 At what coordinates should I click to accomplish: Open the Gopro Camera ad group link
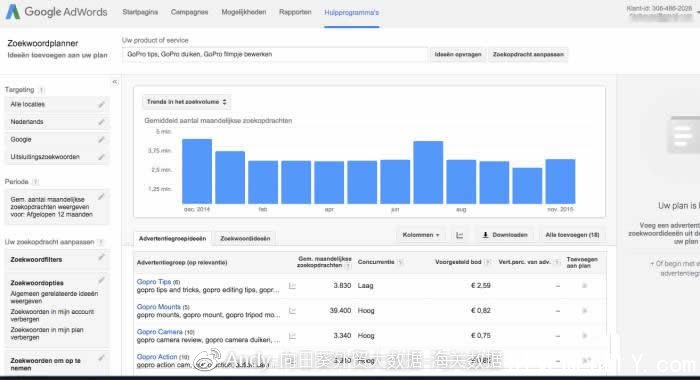[159, 332]
